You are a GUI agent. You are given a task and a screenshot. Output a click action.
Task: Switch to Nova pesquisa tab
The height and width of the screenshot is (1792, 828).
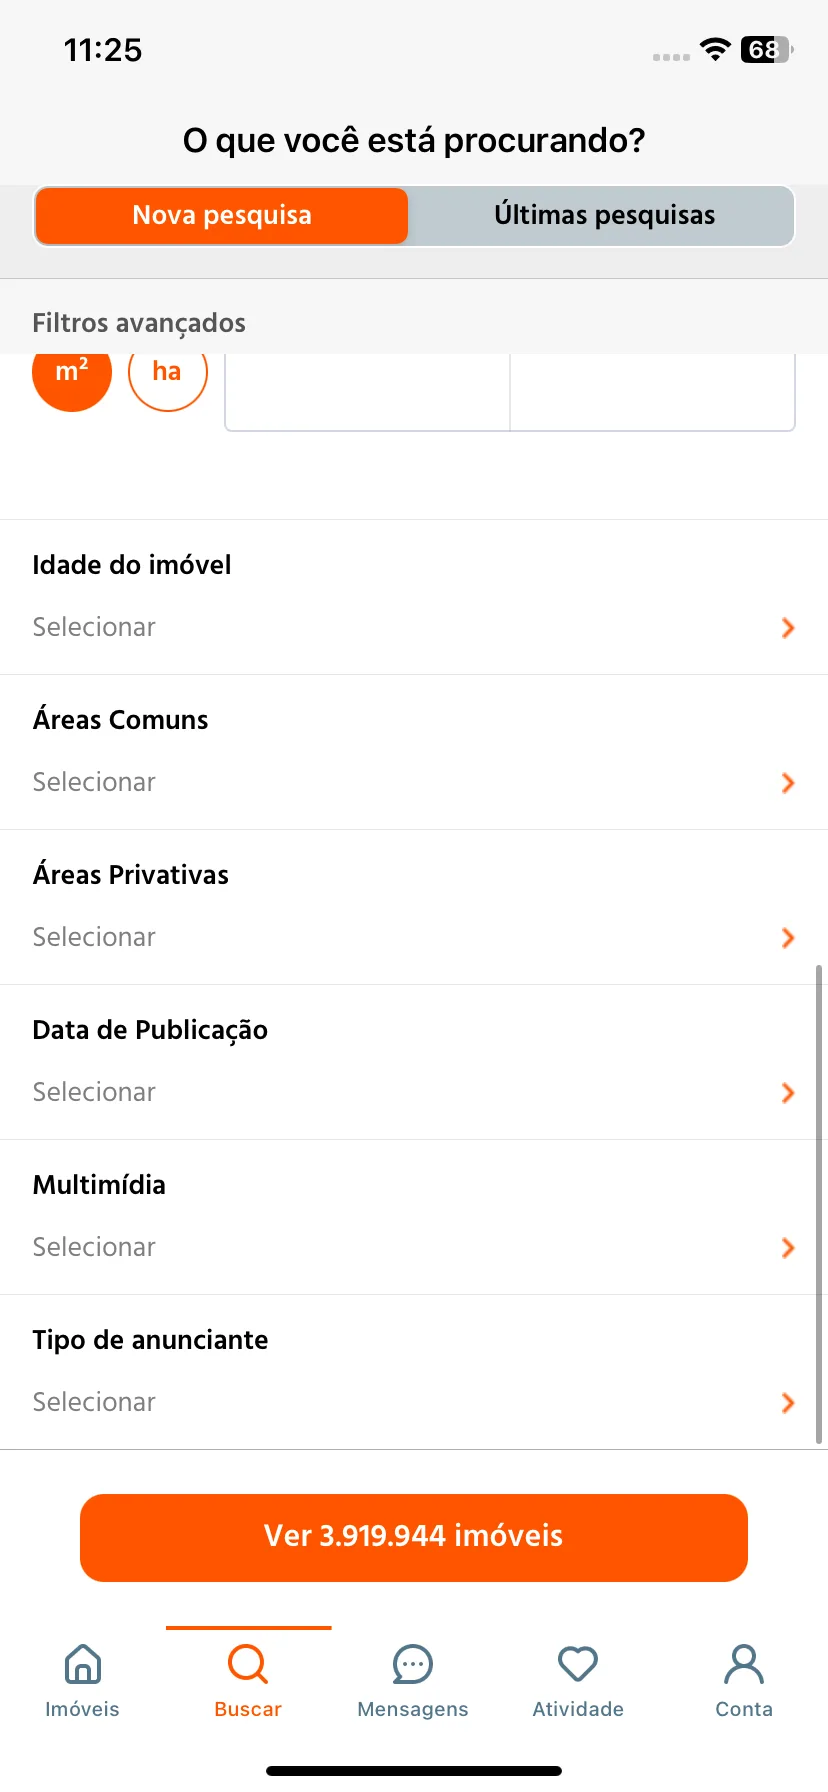[x=222, y=216]
